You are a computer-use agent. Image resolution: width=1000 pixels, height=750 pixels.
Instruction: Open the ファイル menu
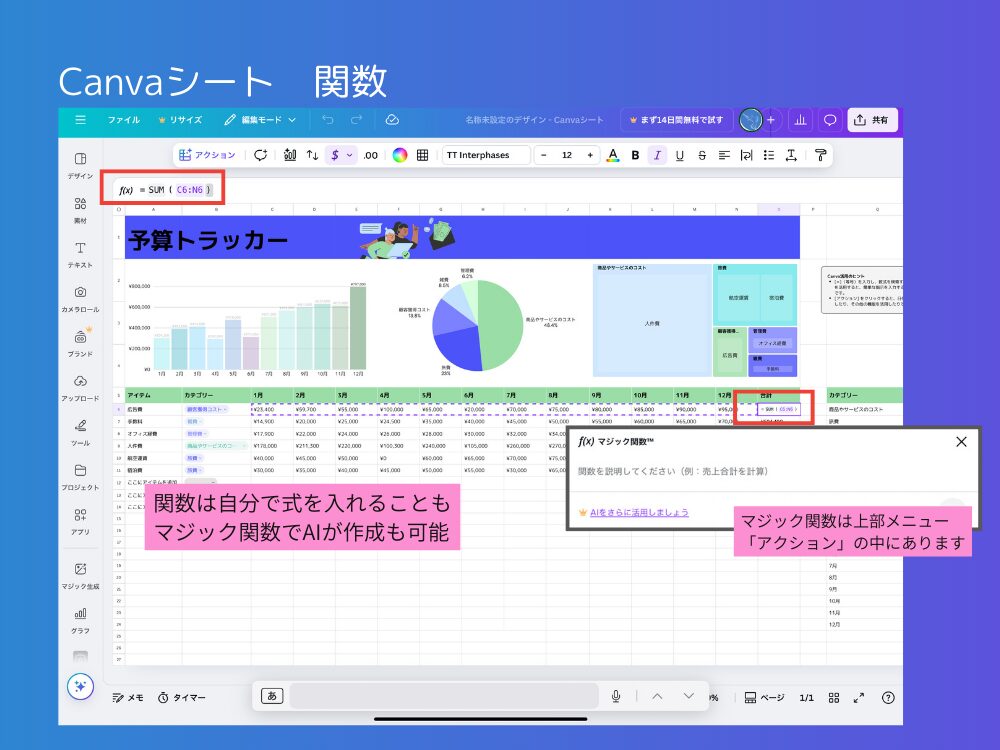click(x=122, y=120)
